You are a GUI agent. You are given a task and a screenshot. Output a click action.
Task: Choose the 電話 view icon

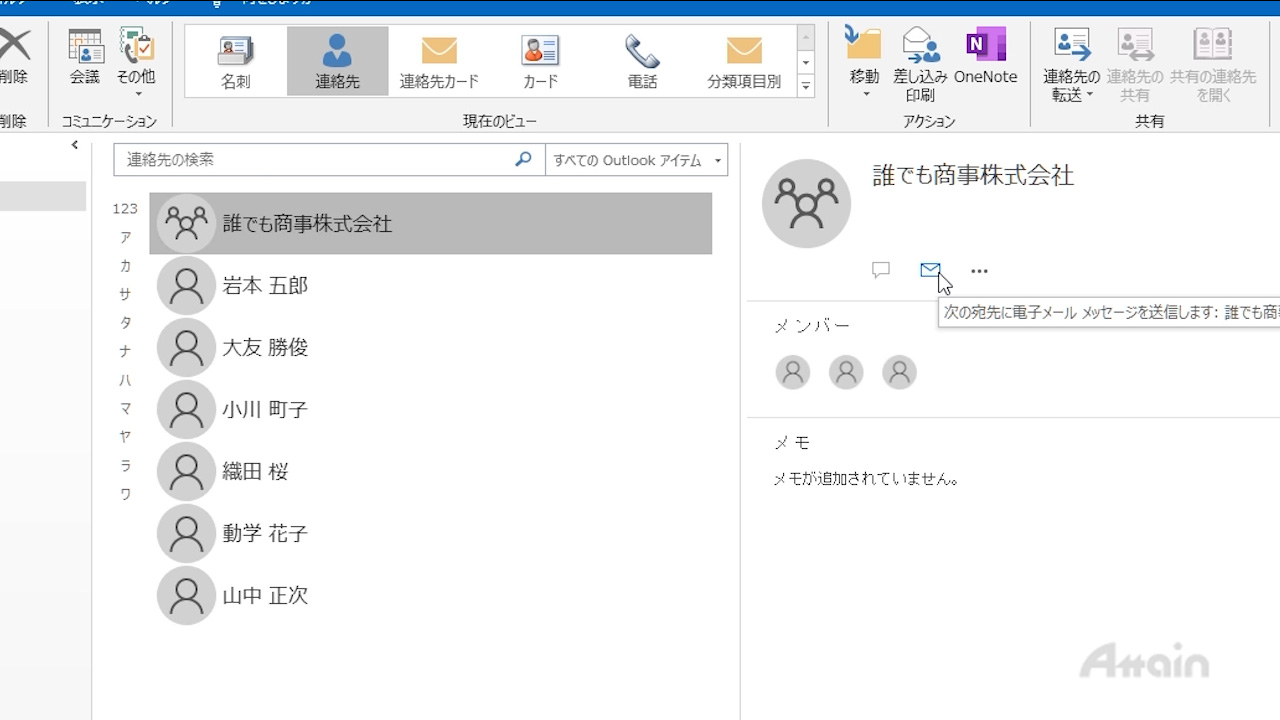[642, 61]
